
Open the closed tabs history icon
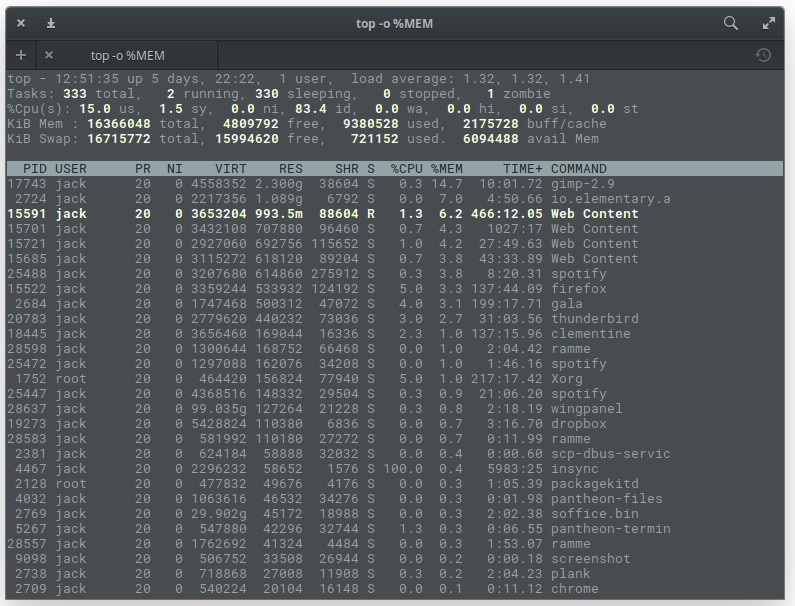(764, 55)
